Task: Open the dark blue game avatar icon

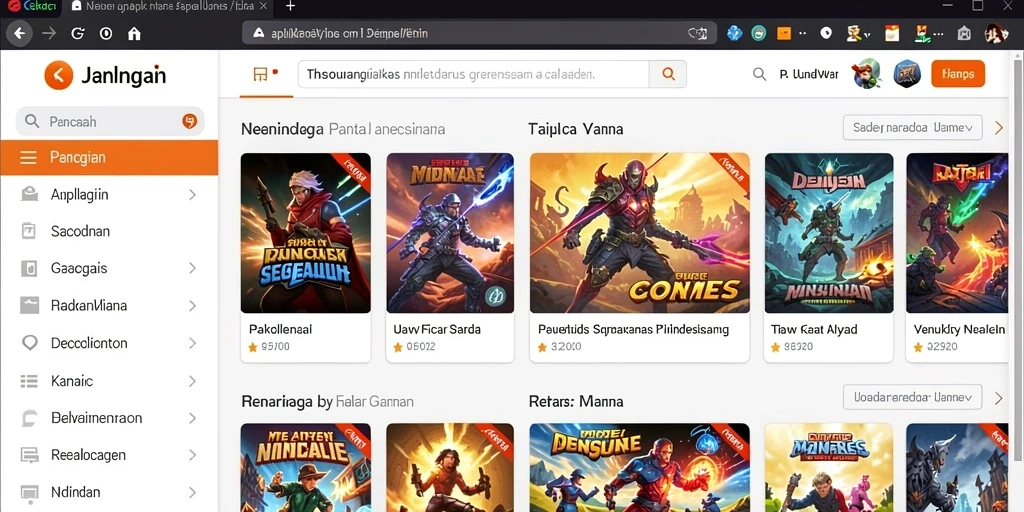Action: [x=906, y=74]
